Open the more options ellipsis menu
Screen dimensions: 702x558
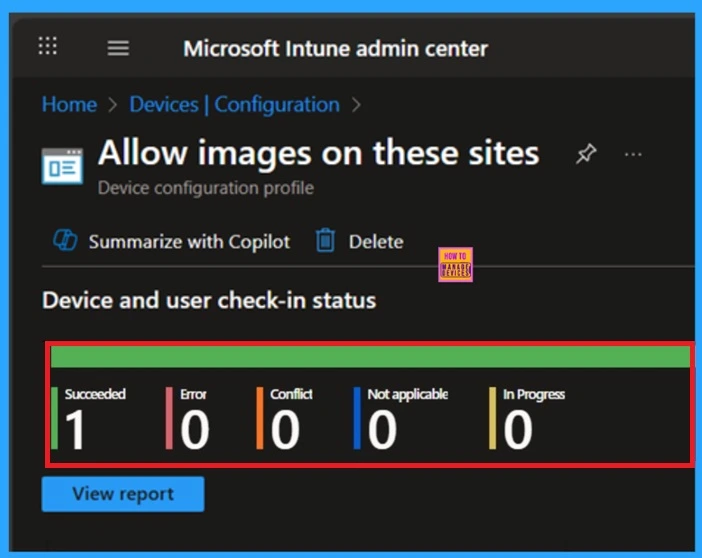(633, 155)
